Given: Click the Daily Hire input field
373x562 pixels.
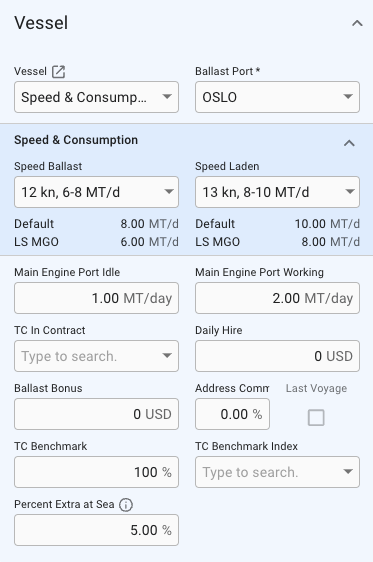Looking at the screenshot, I should click(x=277, y=356).
